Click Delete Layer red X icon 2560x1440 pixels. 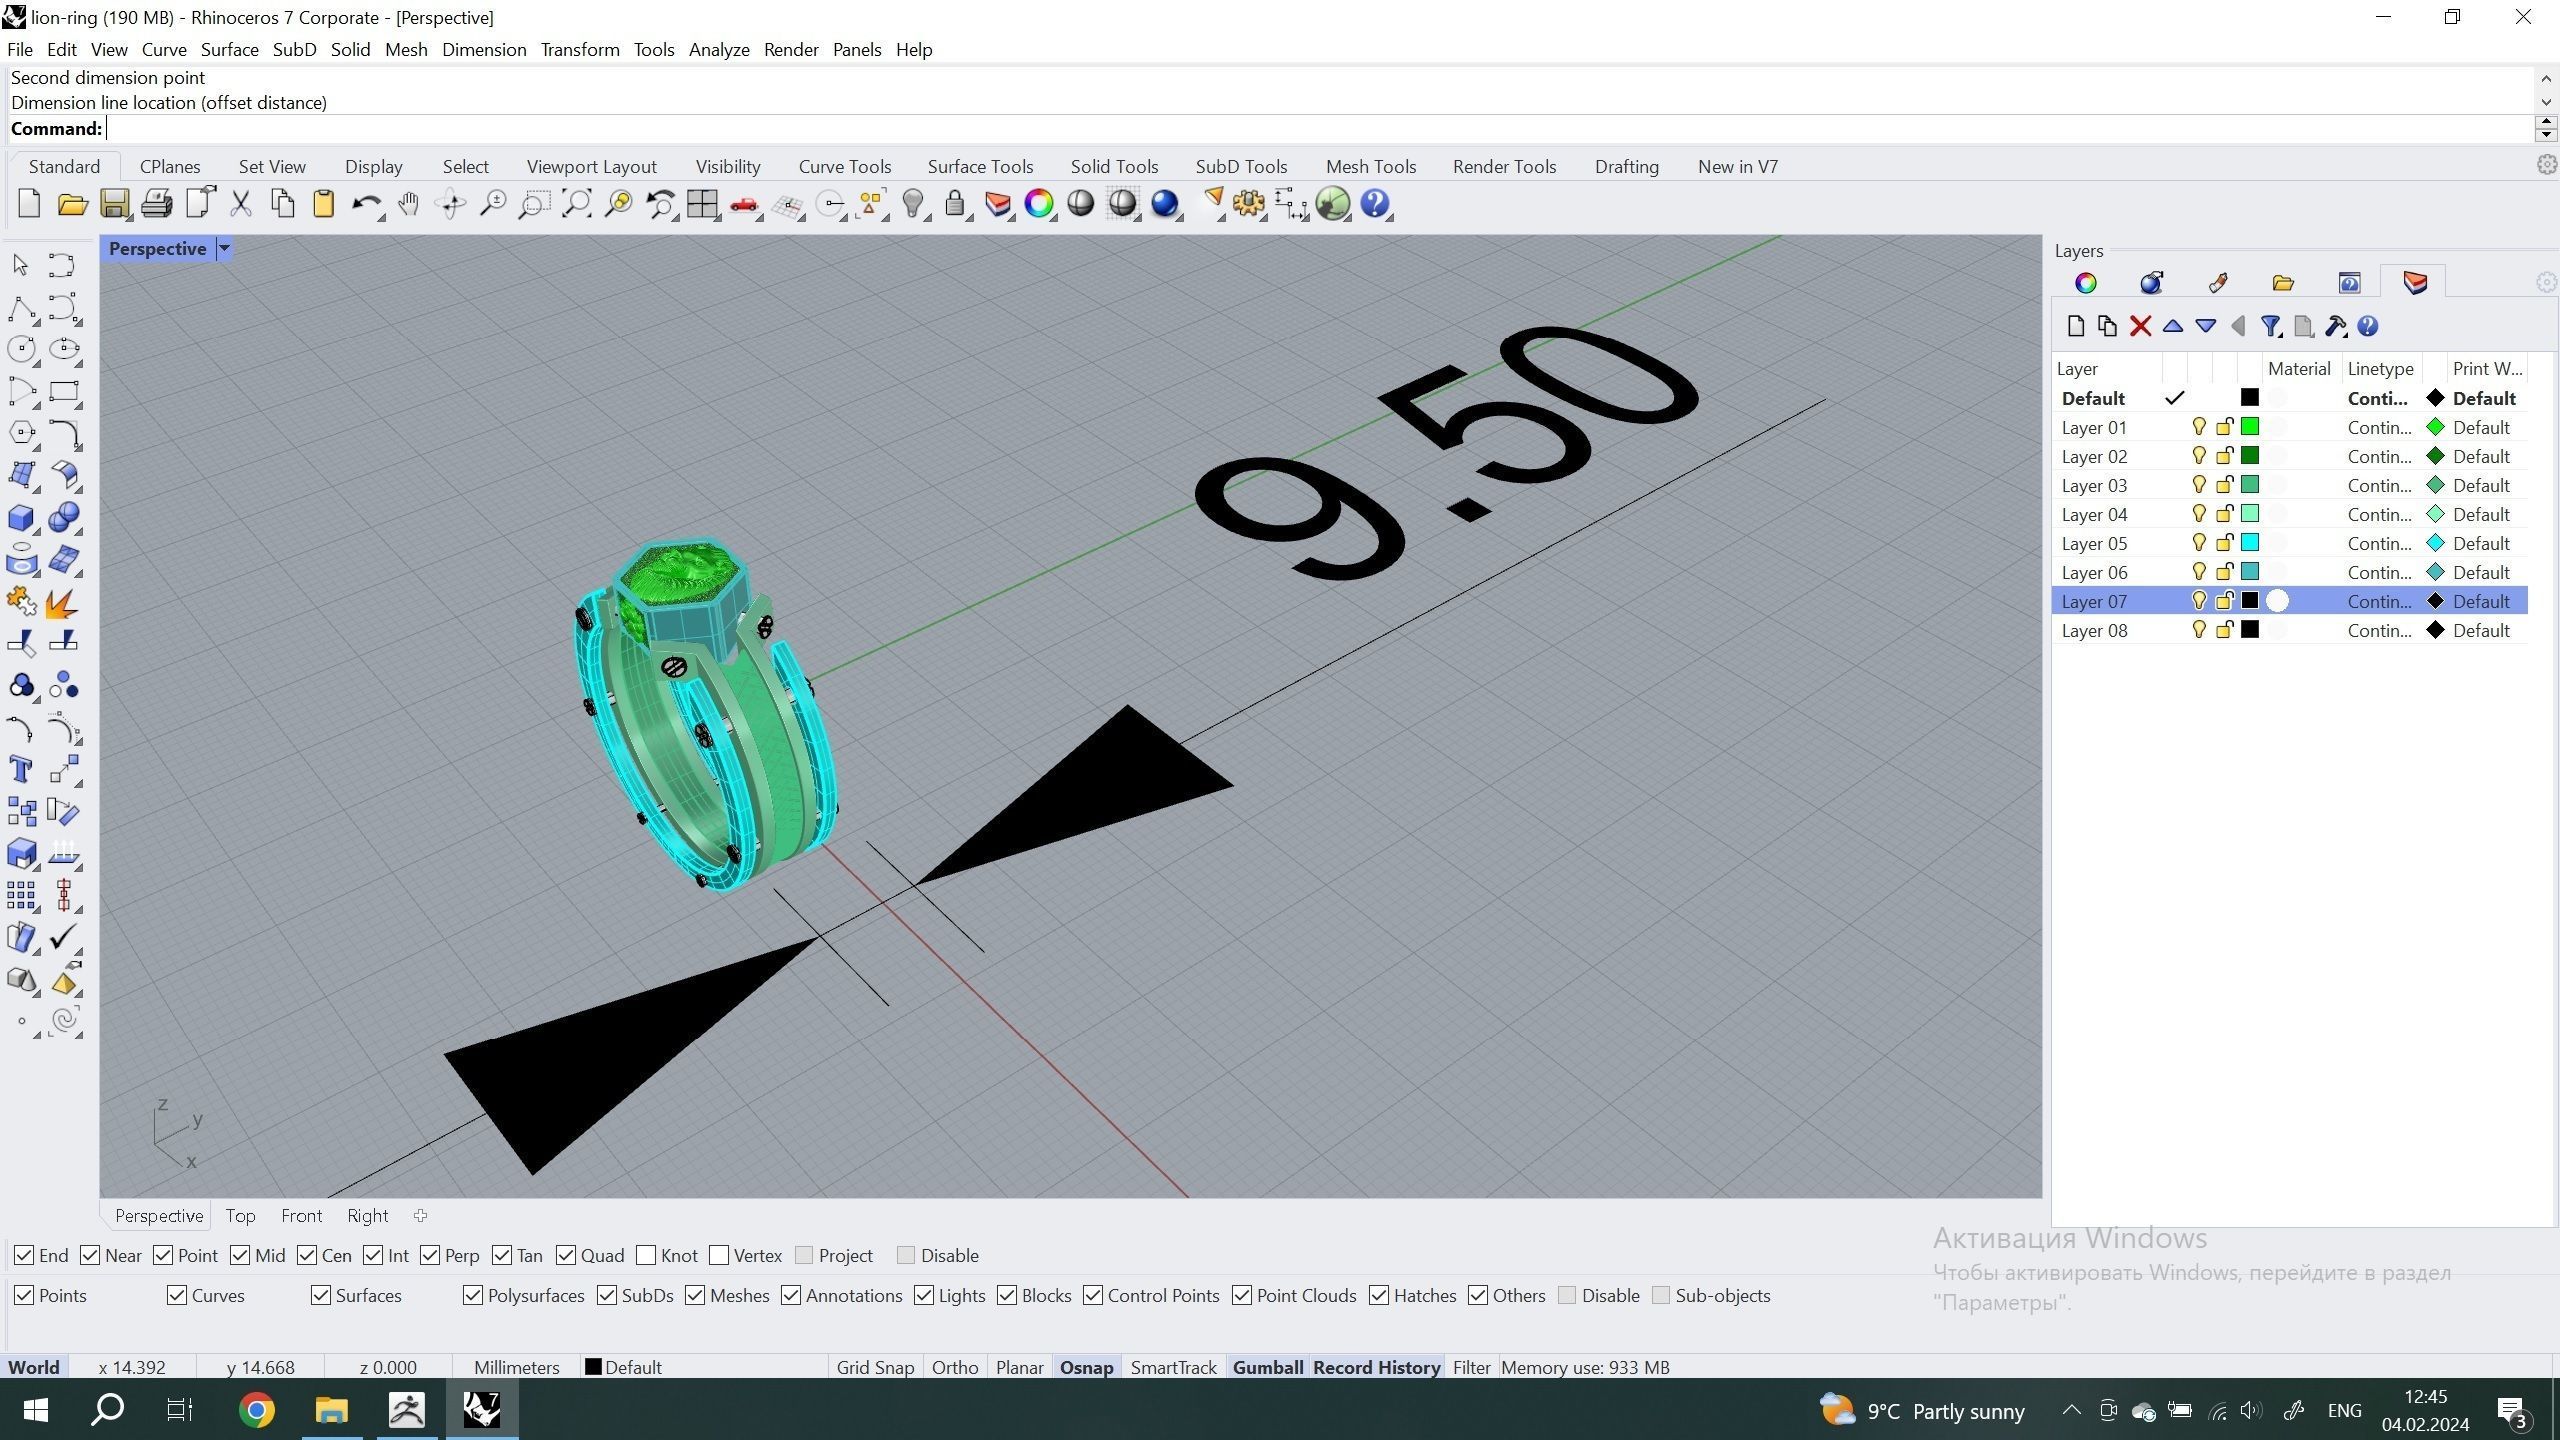2140,326
